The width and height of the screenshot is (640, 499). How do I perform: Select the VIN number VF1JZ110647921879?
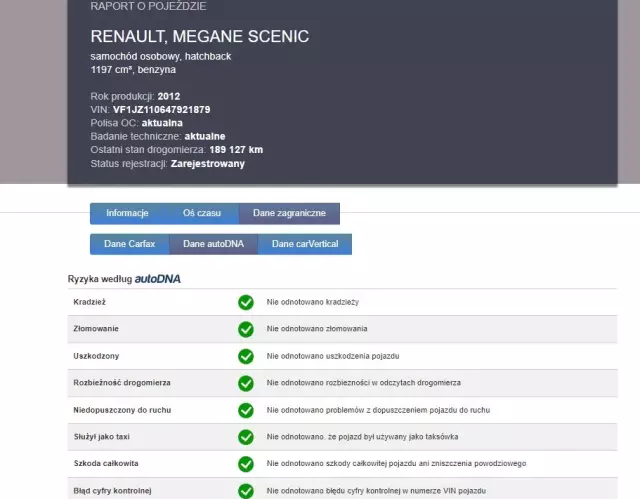[x=162, y=110]
